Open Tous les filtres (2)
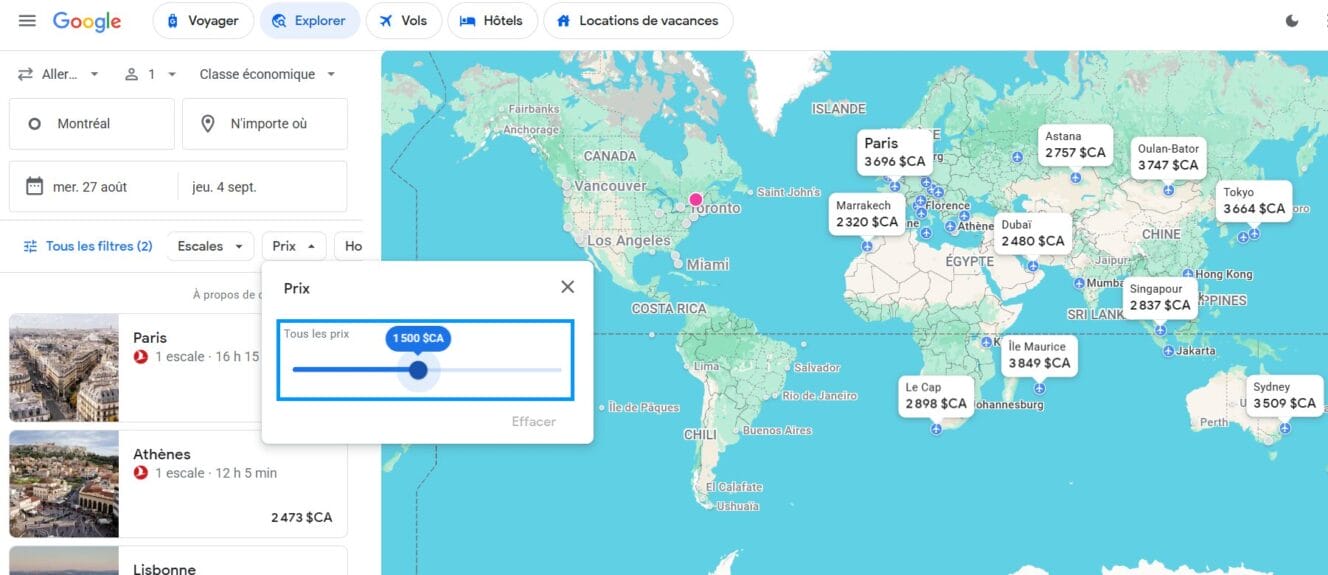The height and width of the screenshot is (575, 1328). (x=88, y=246)
